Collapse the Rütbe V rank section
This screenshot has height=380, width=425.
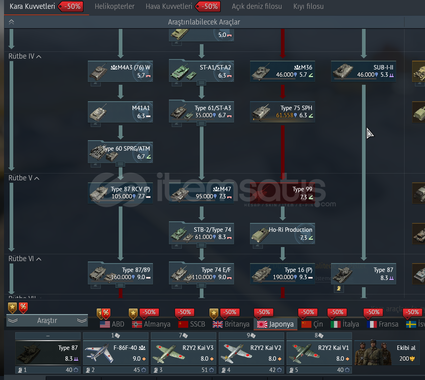pyautogui.click(x=37, y=178)
